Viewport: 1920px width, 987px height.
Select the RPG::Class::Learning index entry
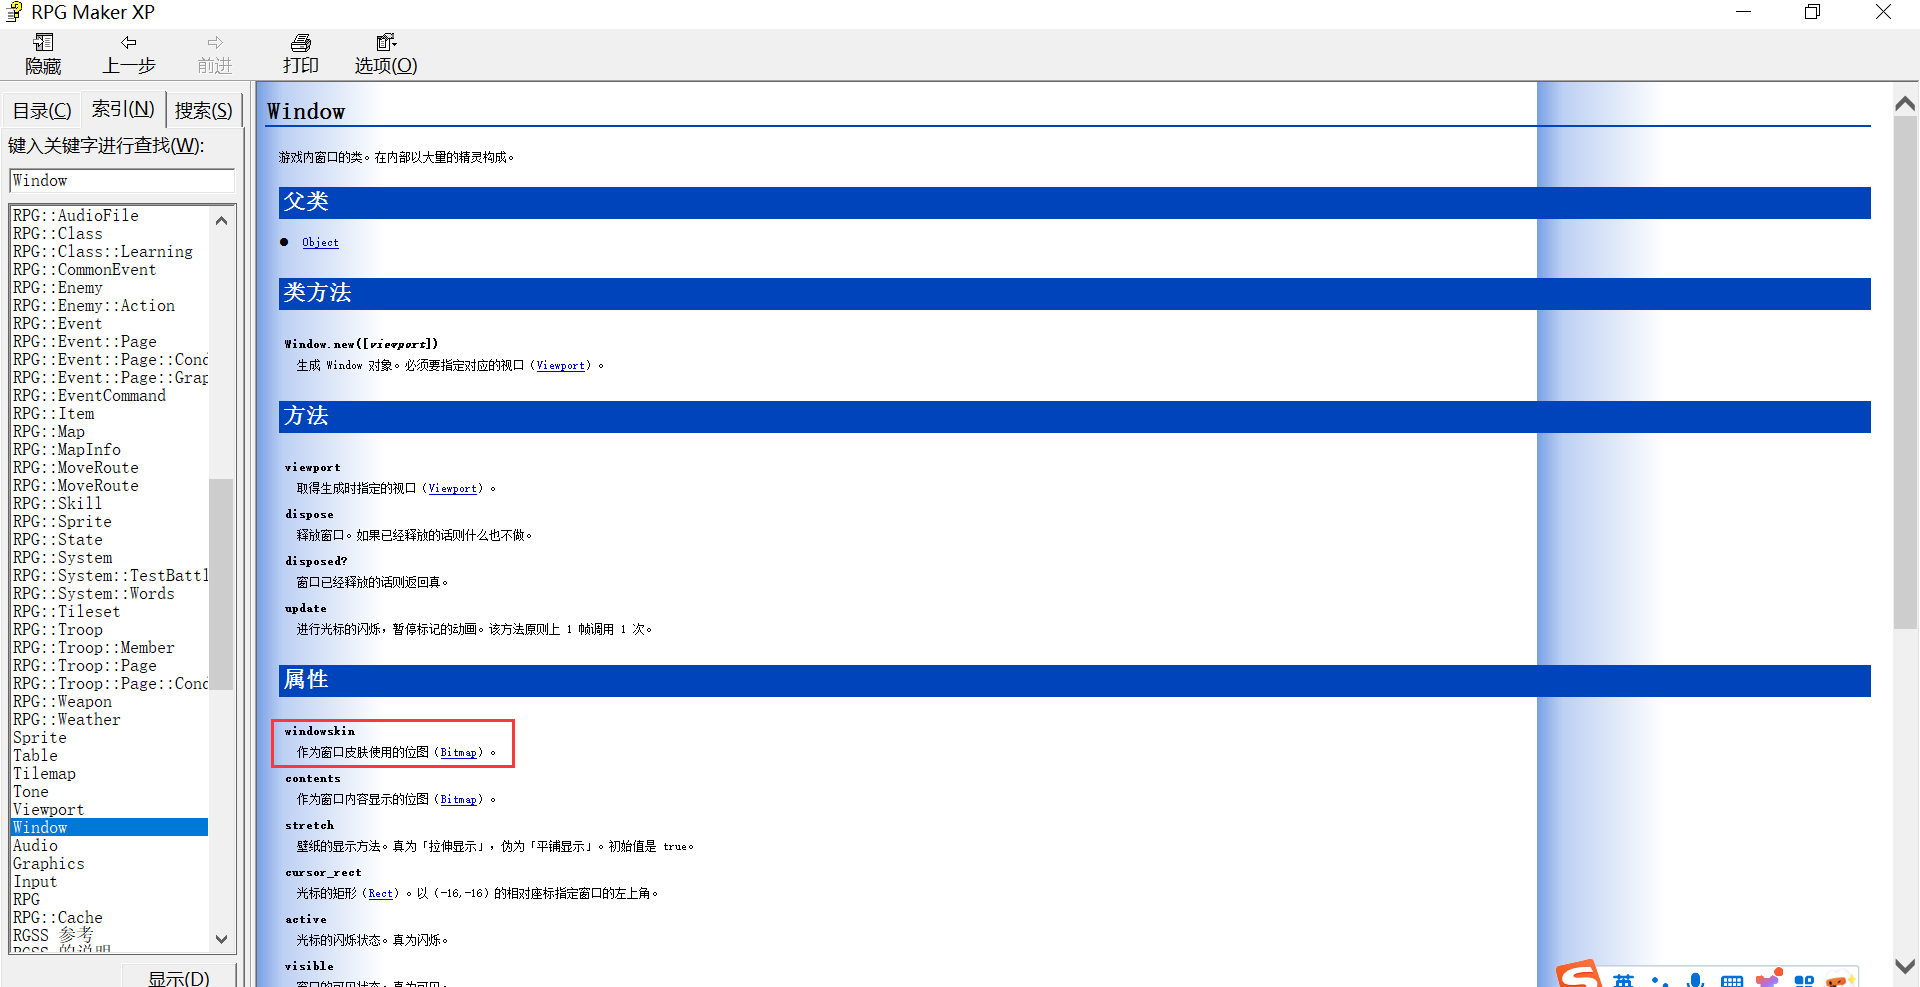pyautogui.click(x=103, y=252)
